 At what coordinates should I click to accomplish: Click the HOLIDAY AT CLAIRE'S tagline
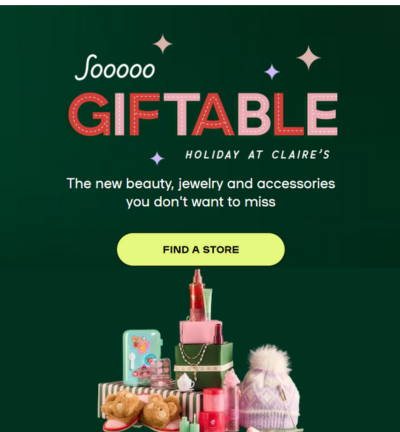tap(257, 155)
